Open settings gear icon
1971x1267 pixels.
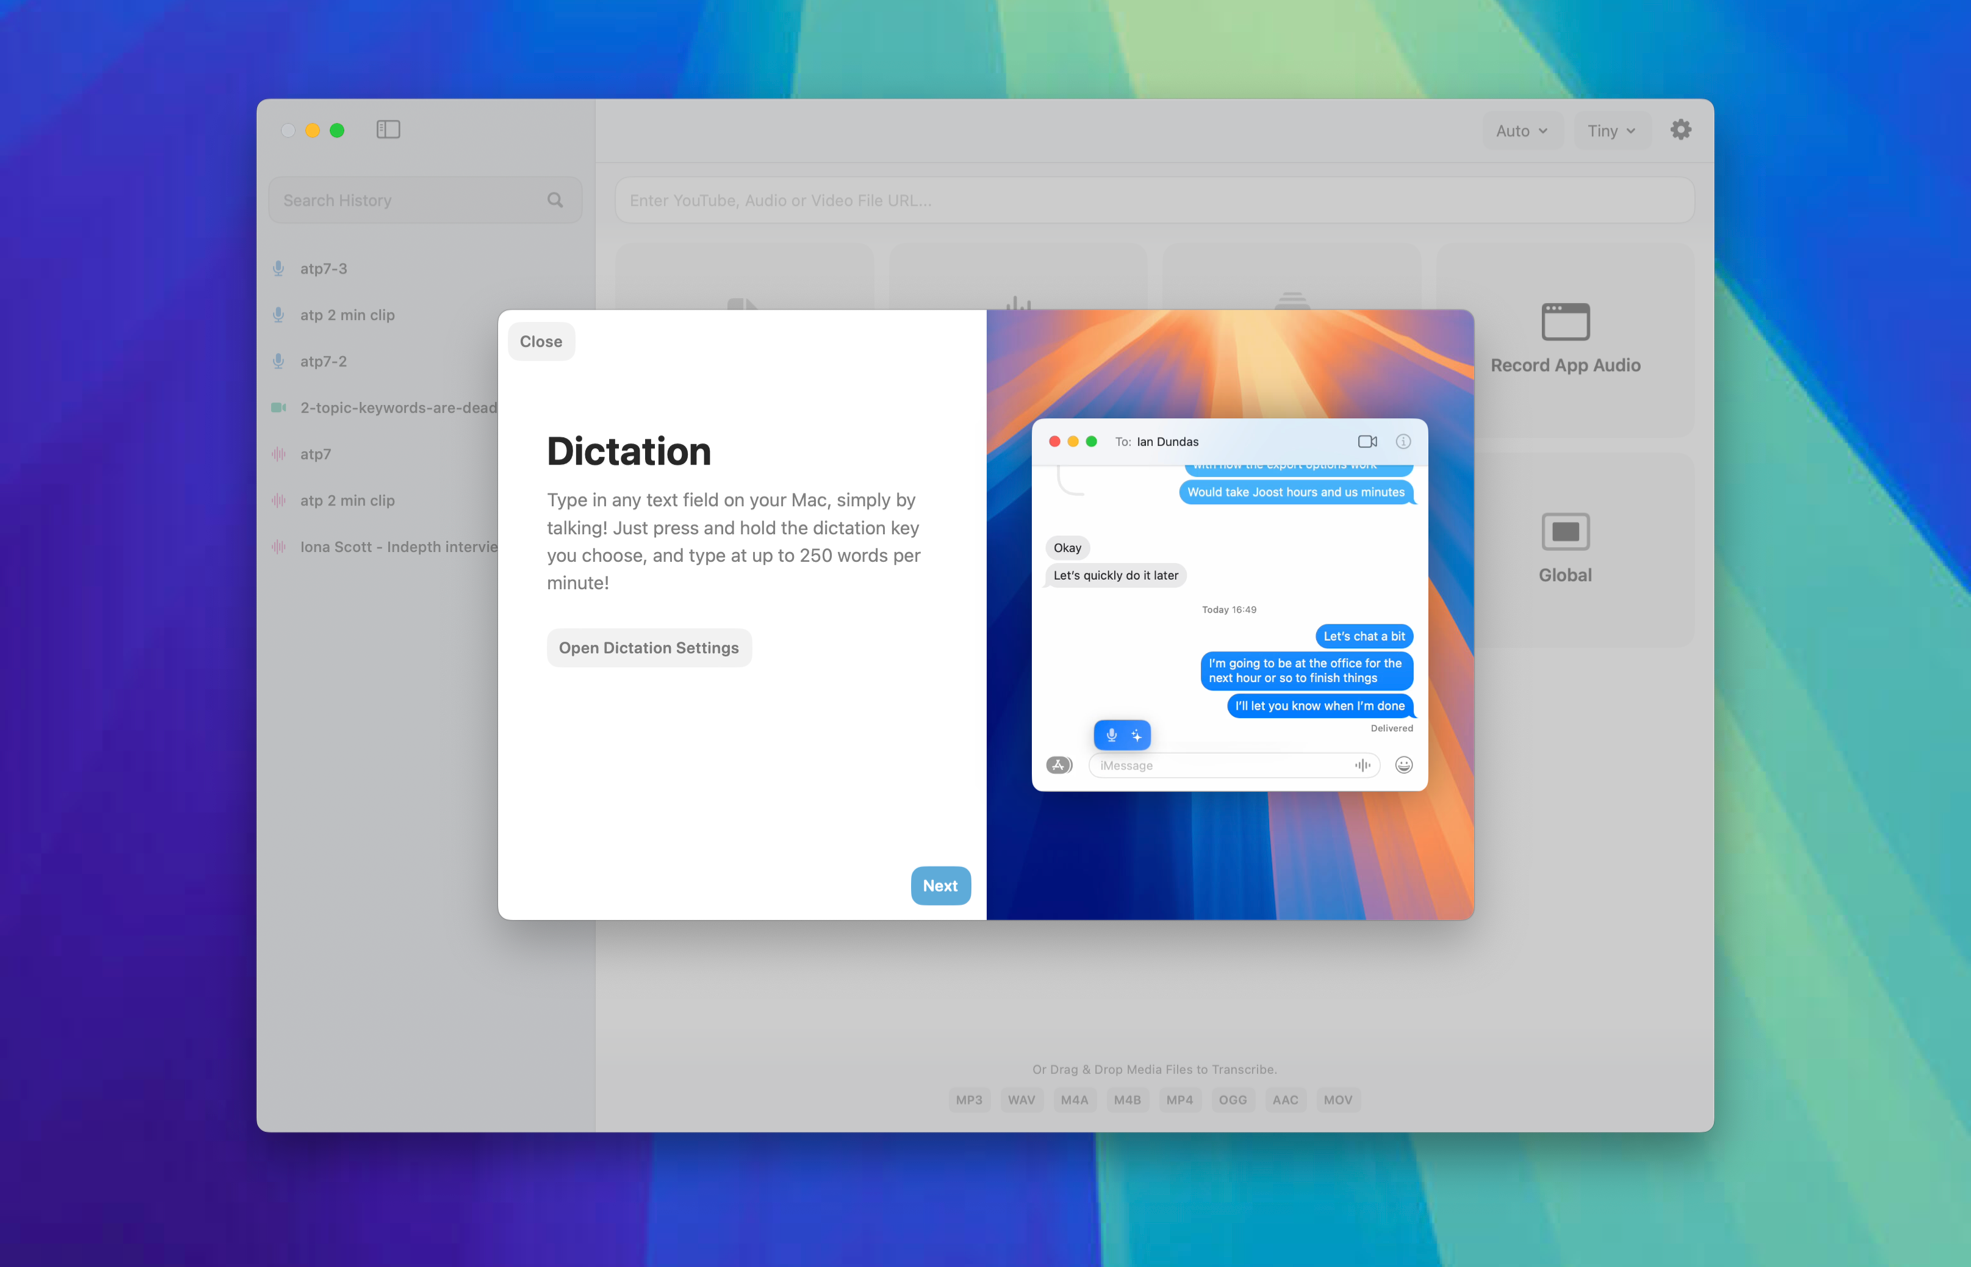(1680, 130)
